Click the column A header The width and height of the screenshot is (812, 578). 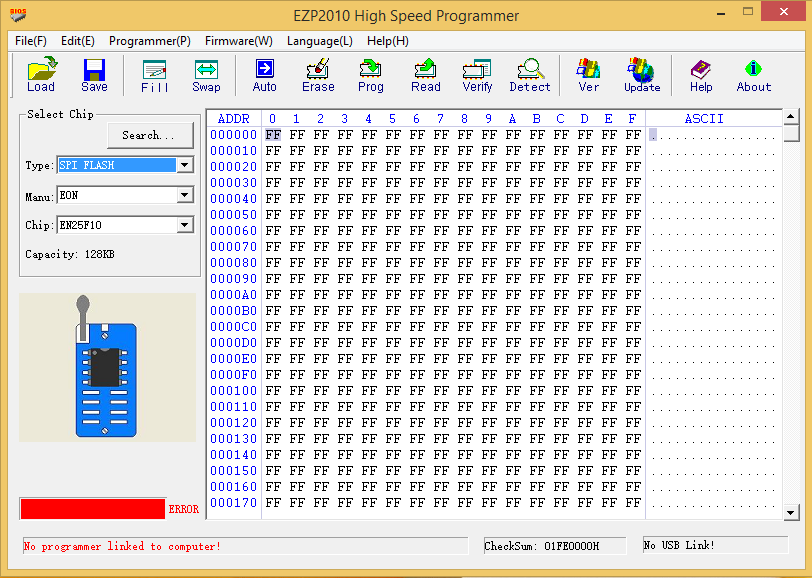512,119
